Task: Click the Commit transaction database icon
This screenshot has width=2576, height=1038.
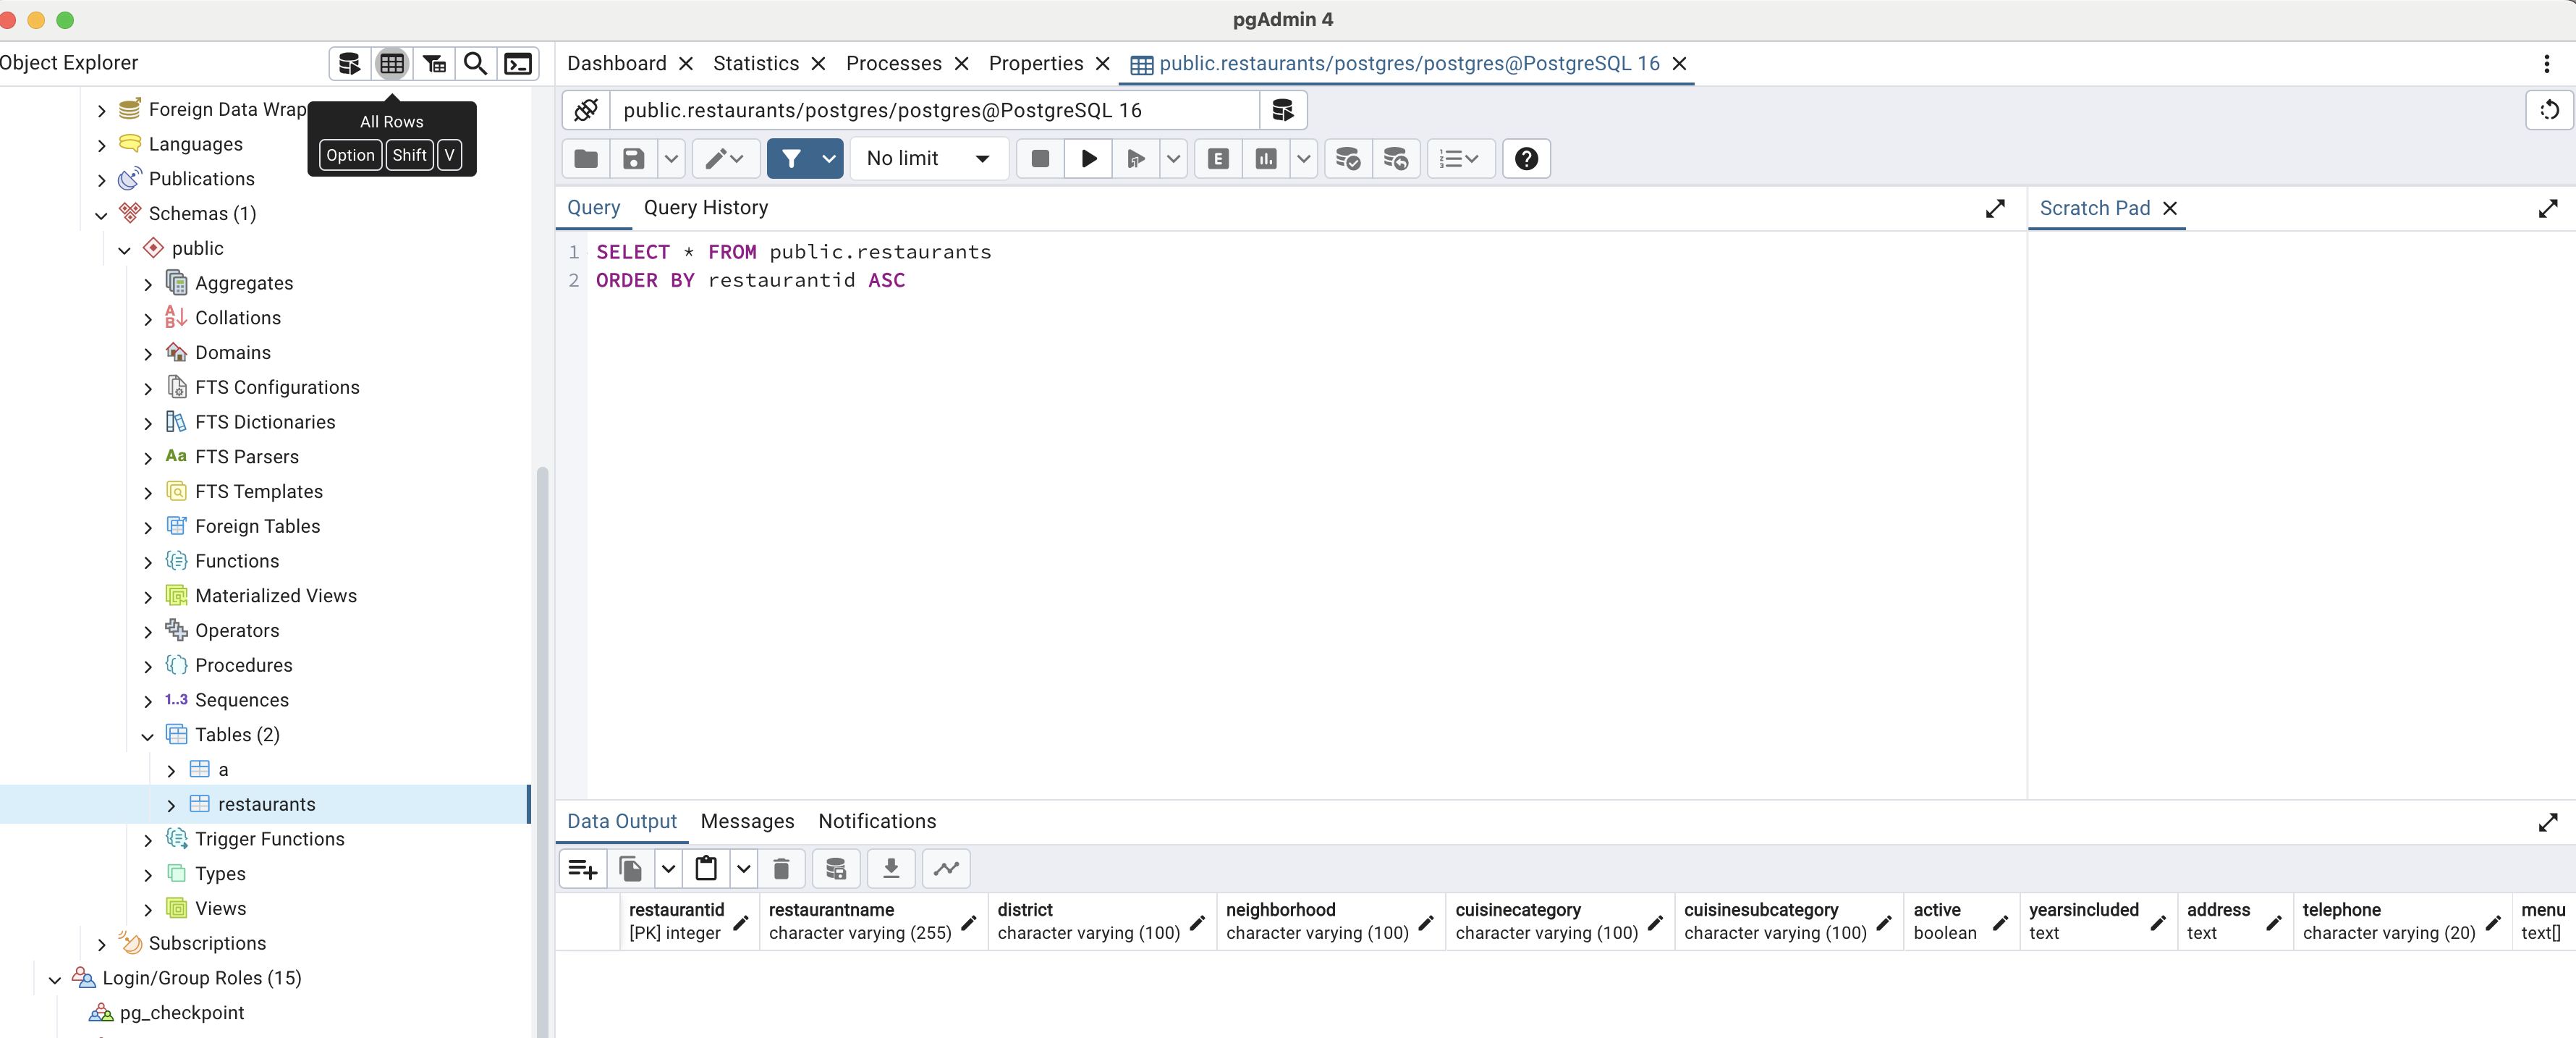Action: [1347, 159]
